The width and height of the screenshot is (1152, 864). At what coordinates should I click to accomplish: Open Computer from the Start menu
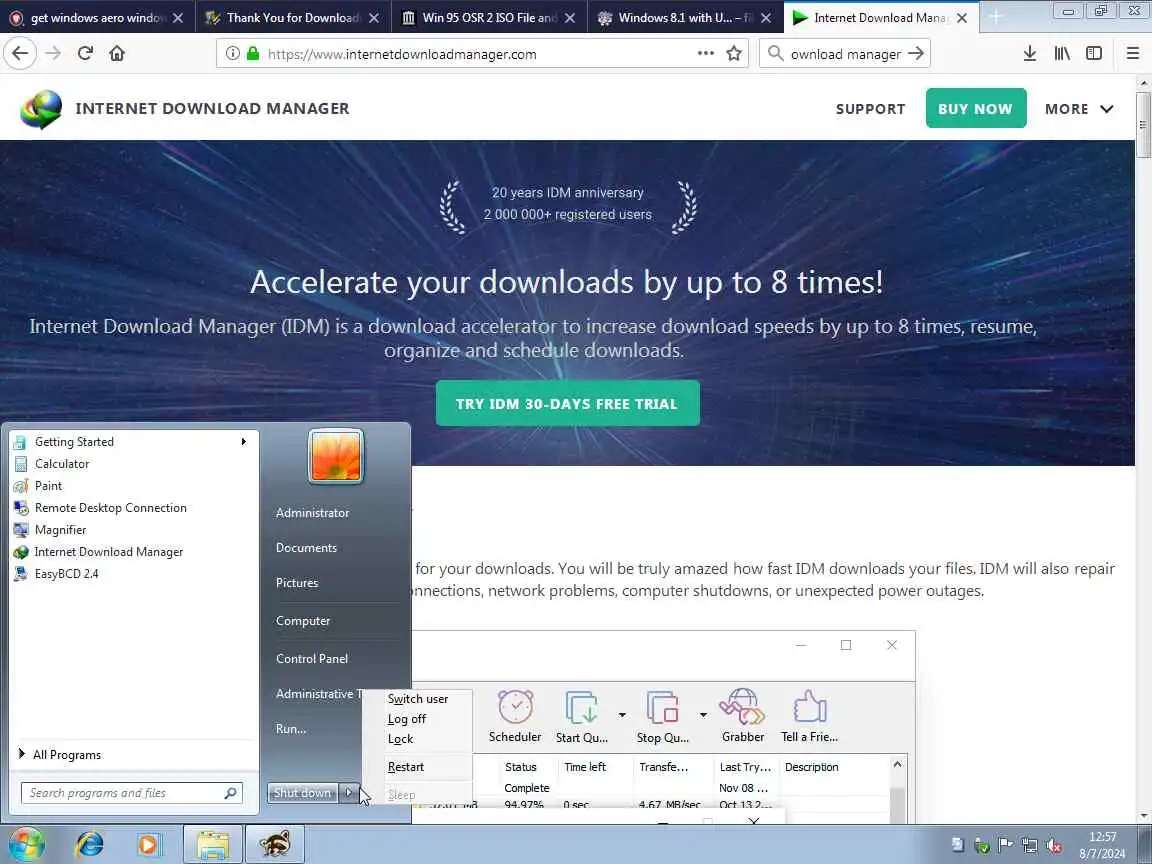[x=303, y=621]
